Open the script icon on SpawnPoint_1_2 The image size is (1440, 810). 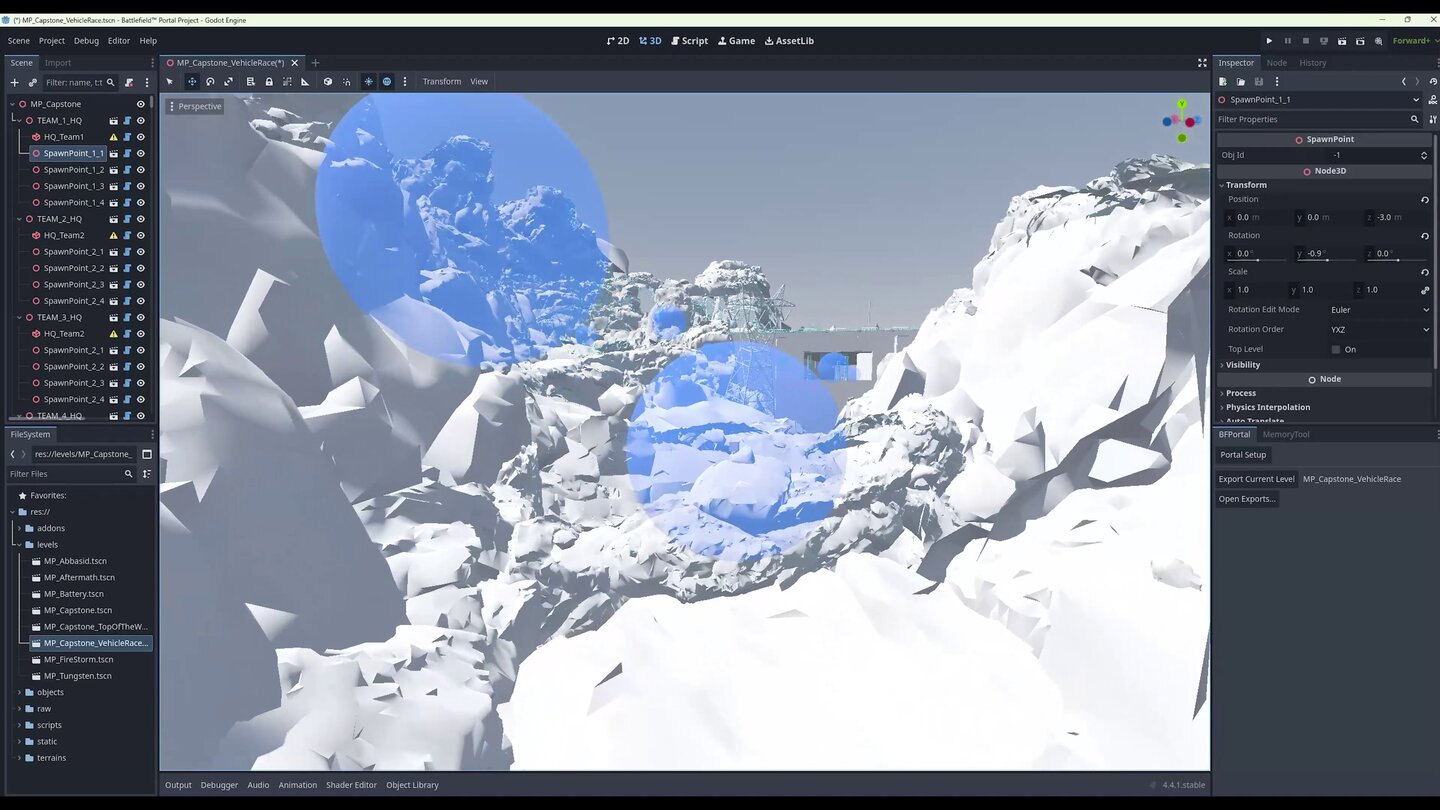127,170
